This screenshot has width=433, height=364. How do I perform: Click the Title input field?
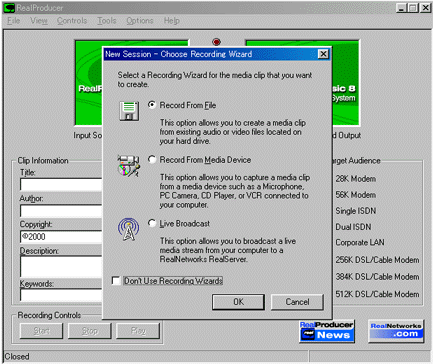(x=61, y=184)
